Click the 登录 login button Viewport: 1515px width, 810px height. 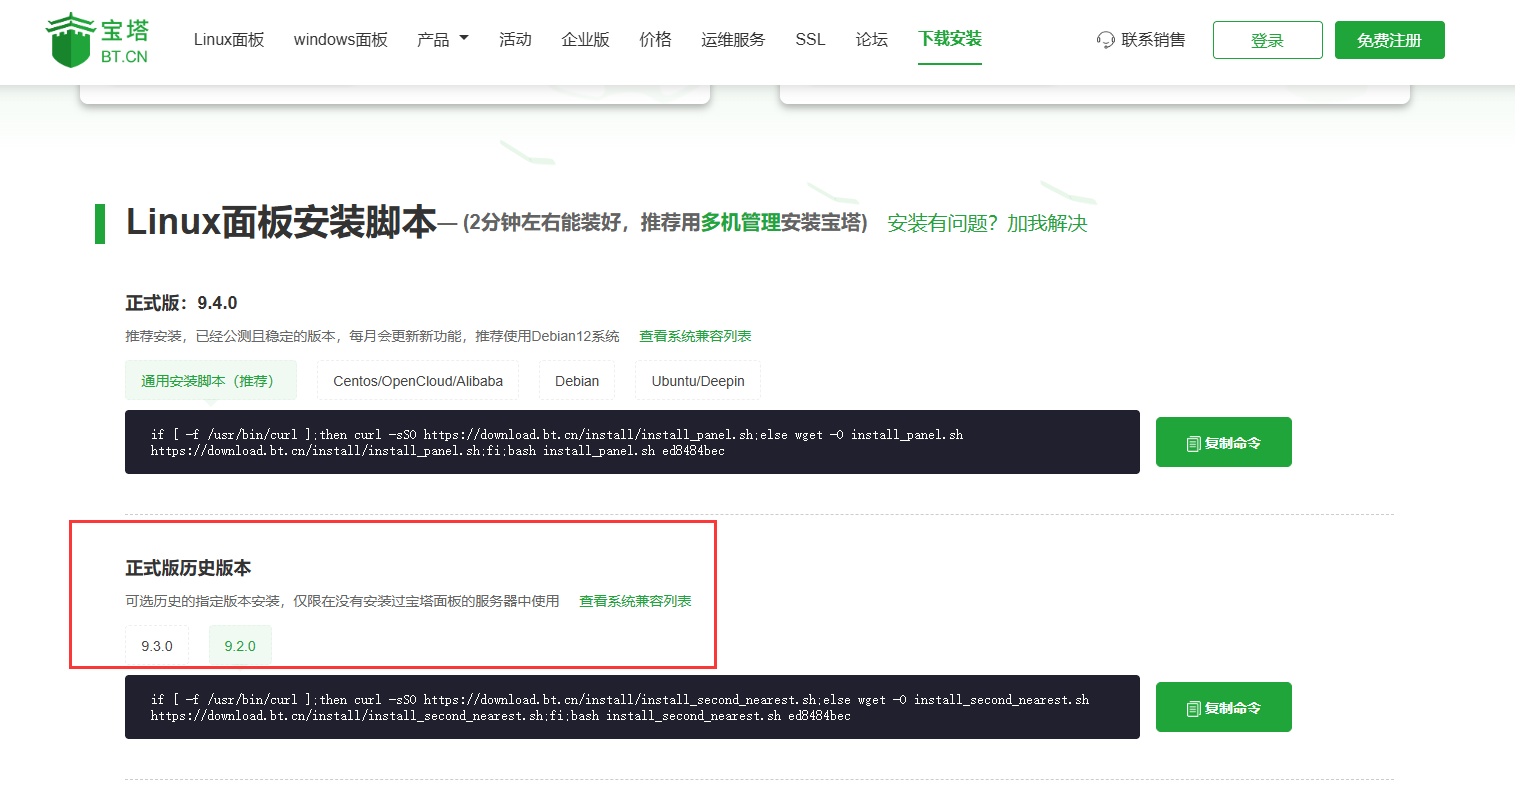click(x=1267, y=40)
